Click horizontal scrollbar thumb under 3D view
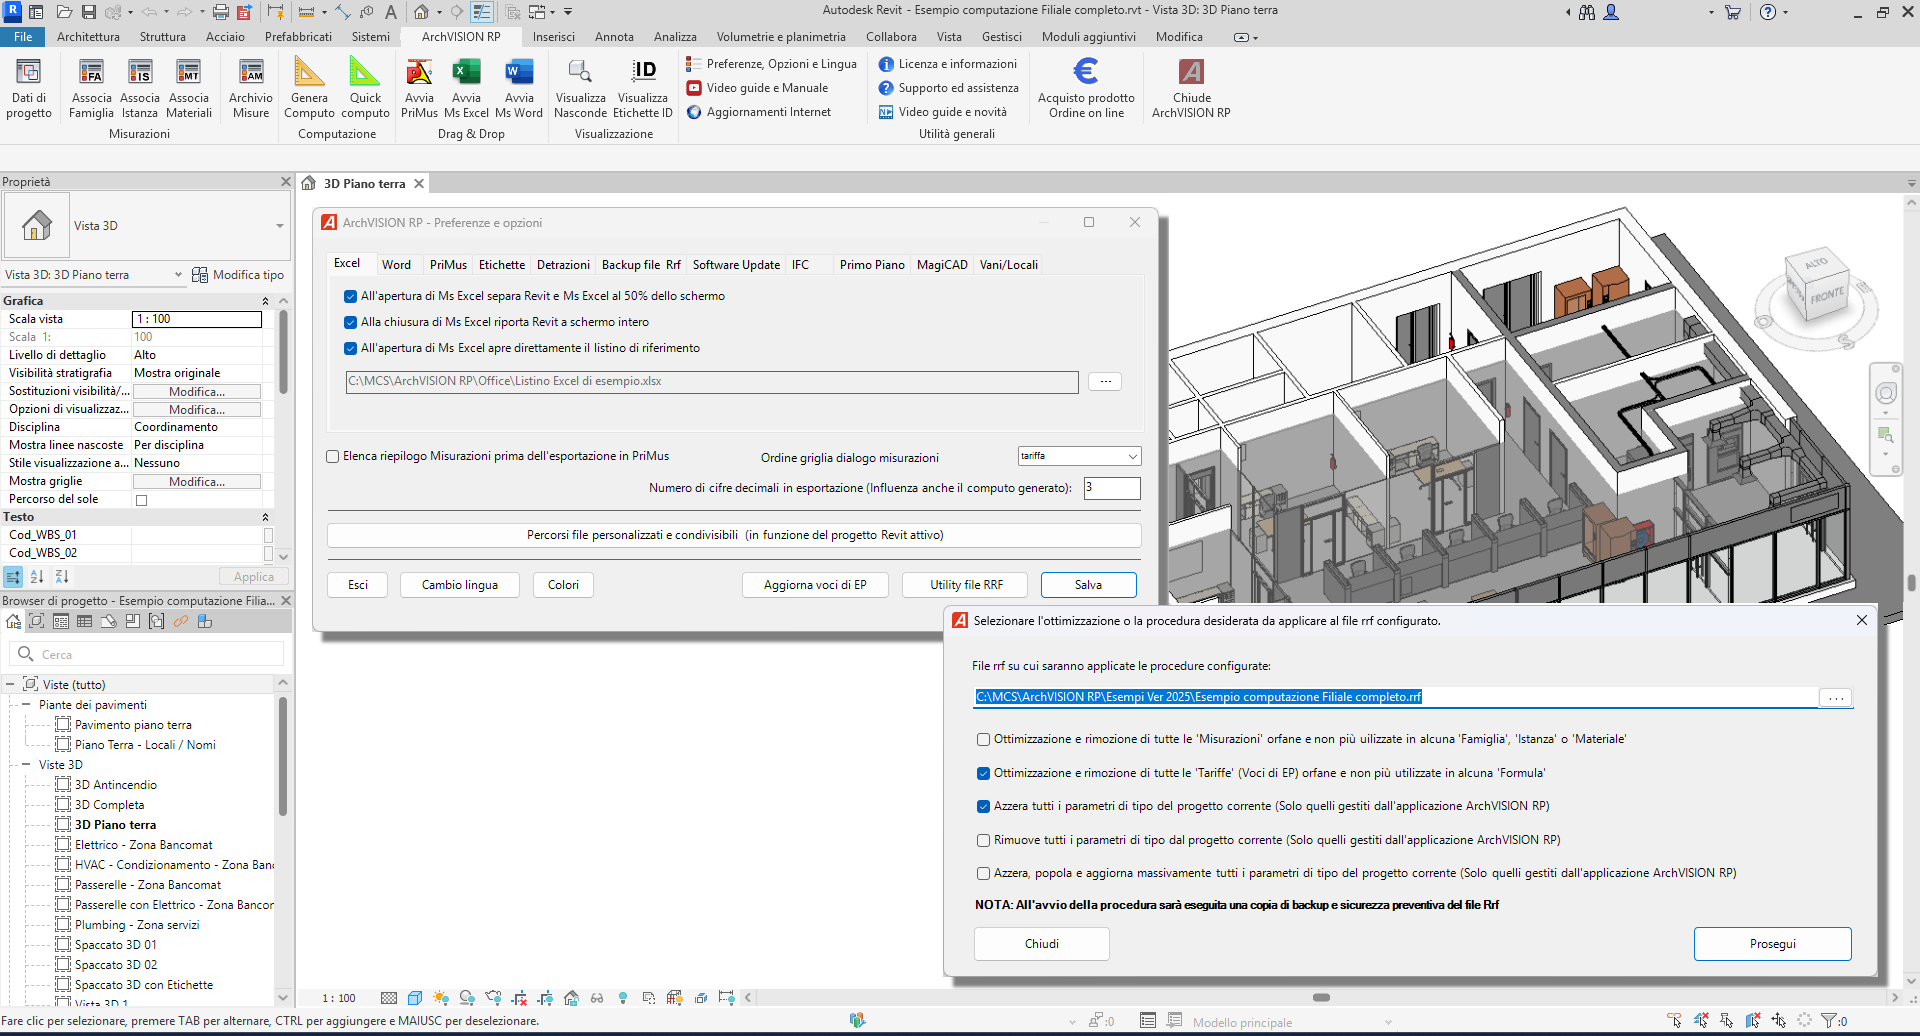The height and width of the screenshot is (1036, 1920). (1321, 998)
